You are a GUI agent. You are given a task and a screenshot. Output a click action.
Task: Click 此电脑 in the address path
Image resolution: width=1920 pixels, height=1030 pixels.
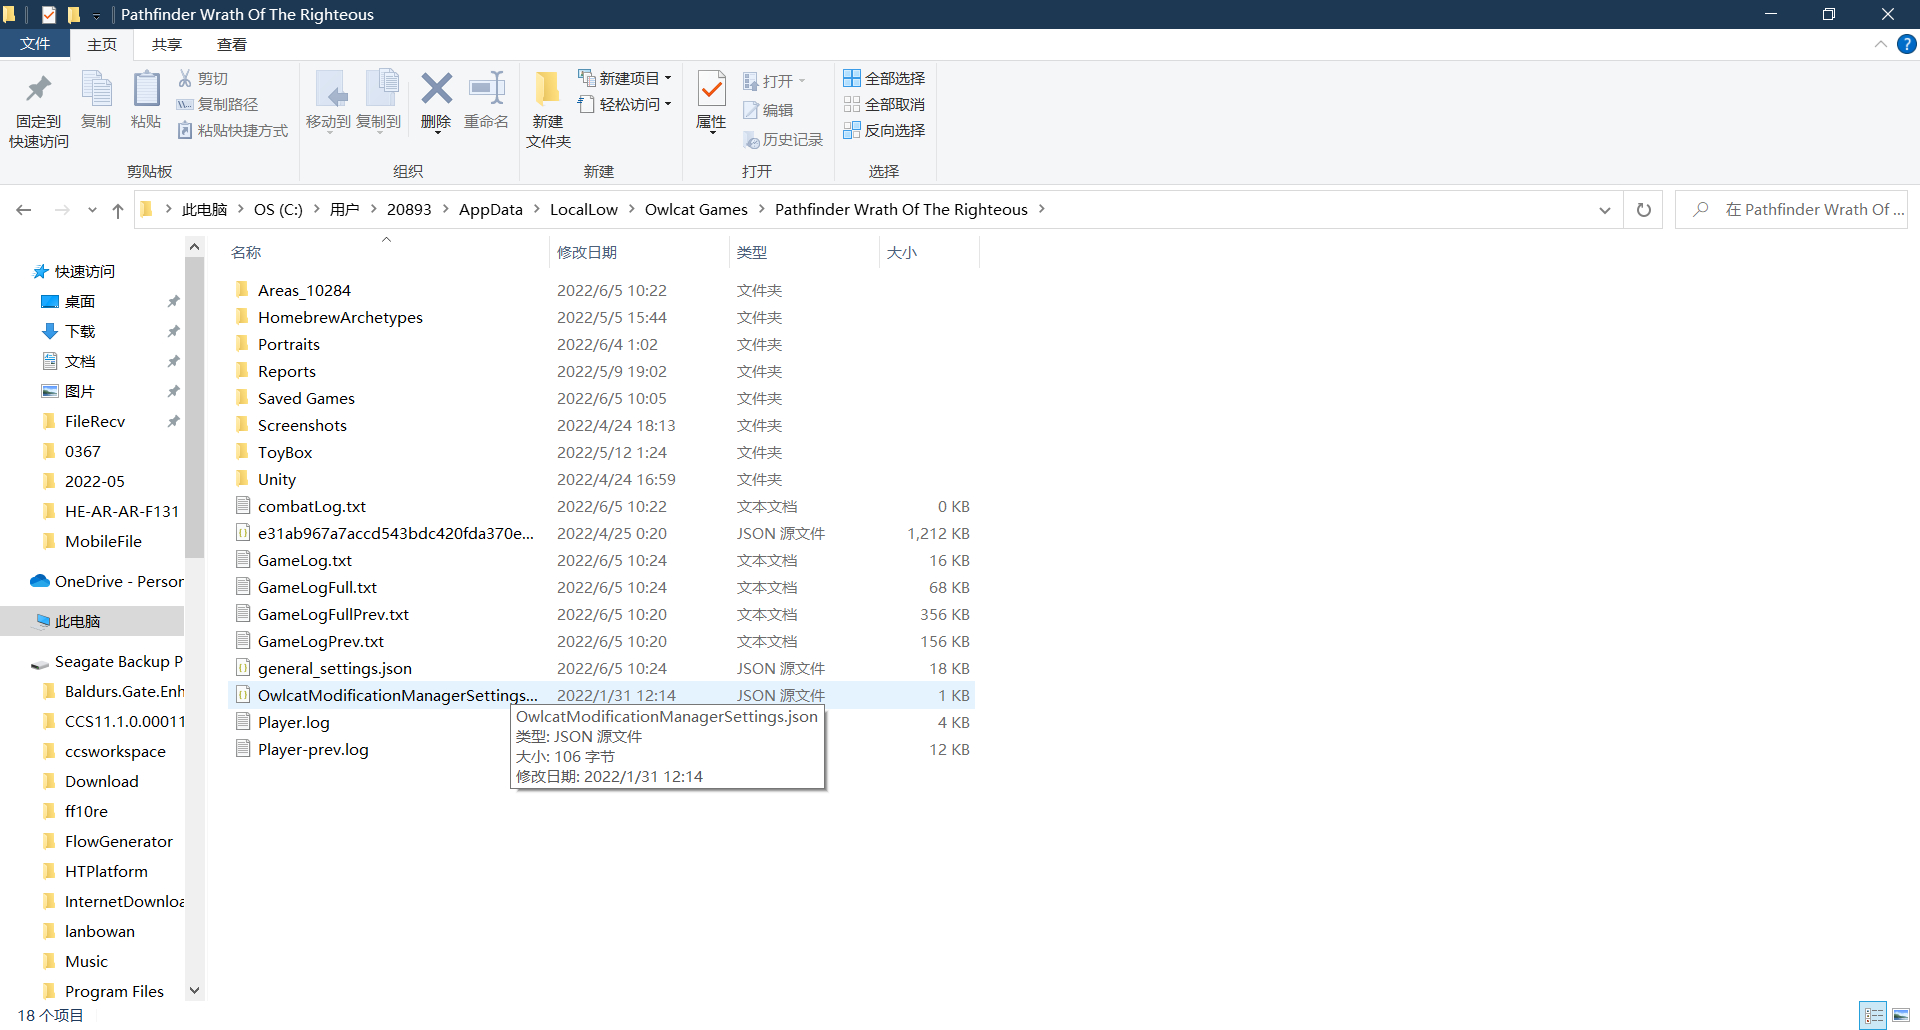tap(205, 209)
